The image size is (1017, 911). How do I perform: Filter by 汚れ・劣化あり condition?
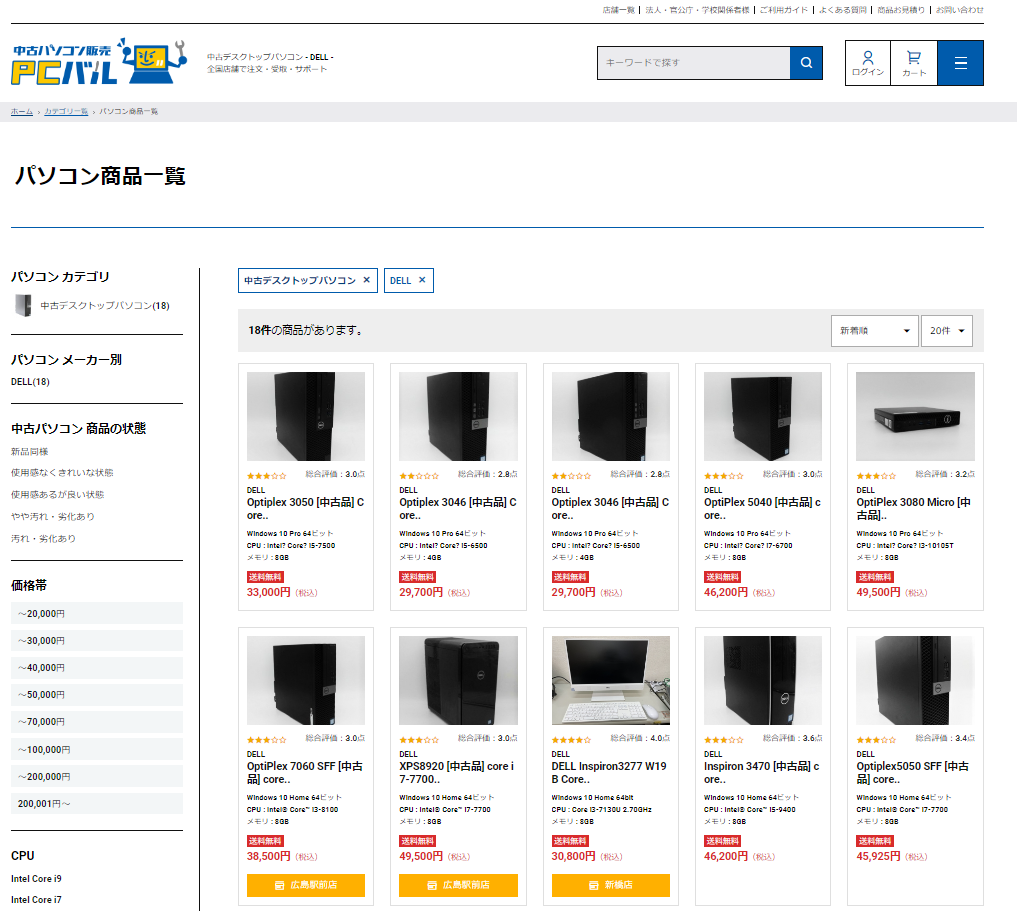[x=43, y=539]
